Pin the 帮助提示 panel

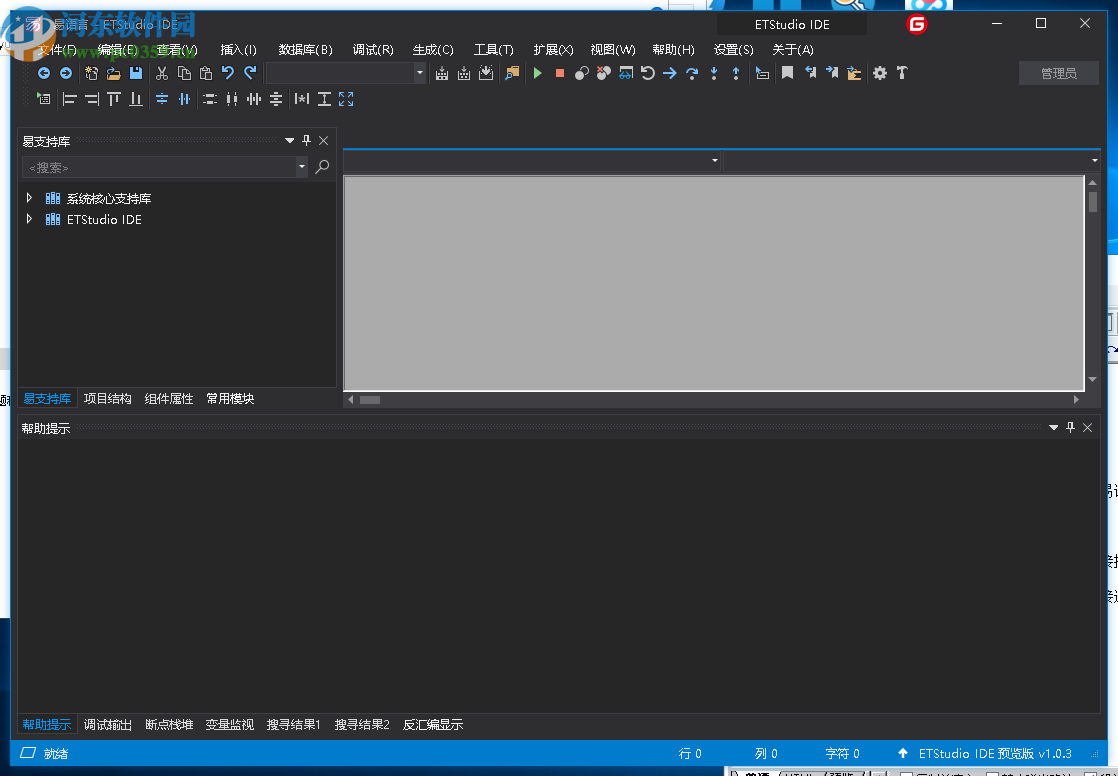[x=1070, y=427]
